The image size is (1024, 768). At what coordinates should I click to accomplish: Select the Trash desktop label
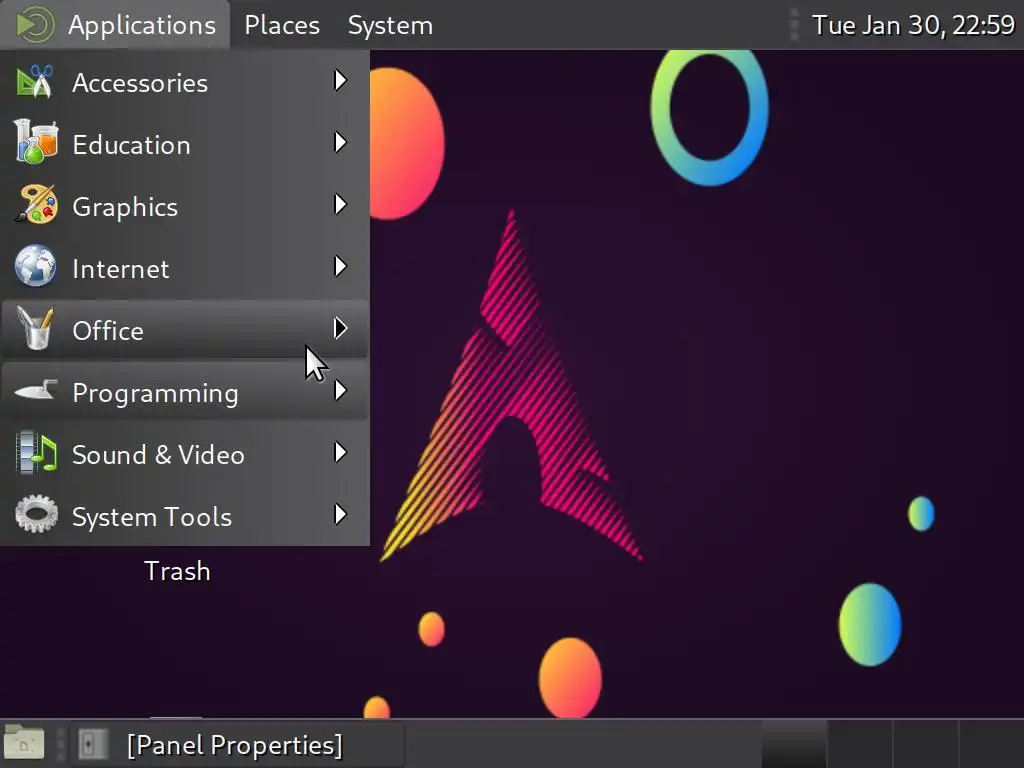point(177,571)
